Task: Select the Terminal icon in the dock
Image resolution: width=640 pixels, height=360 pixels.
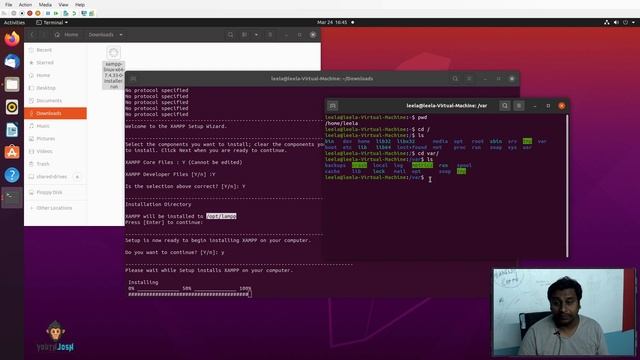Action: [12, 198]
